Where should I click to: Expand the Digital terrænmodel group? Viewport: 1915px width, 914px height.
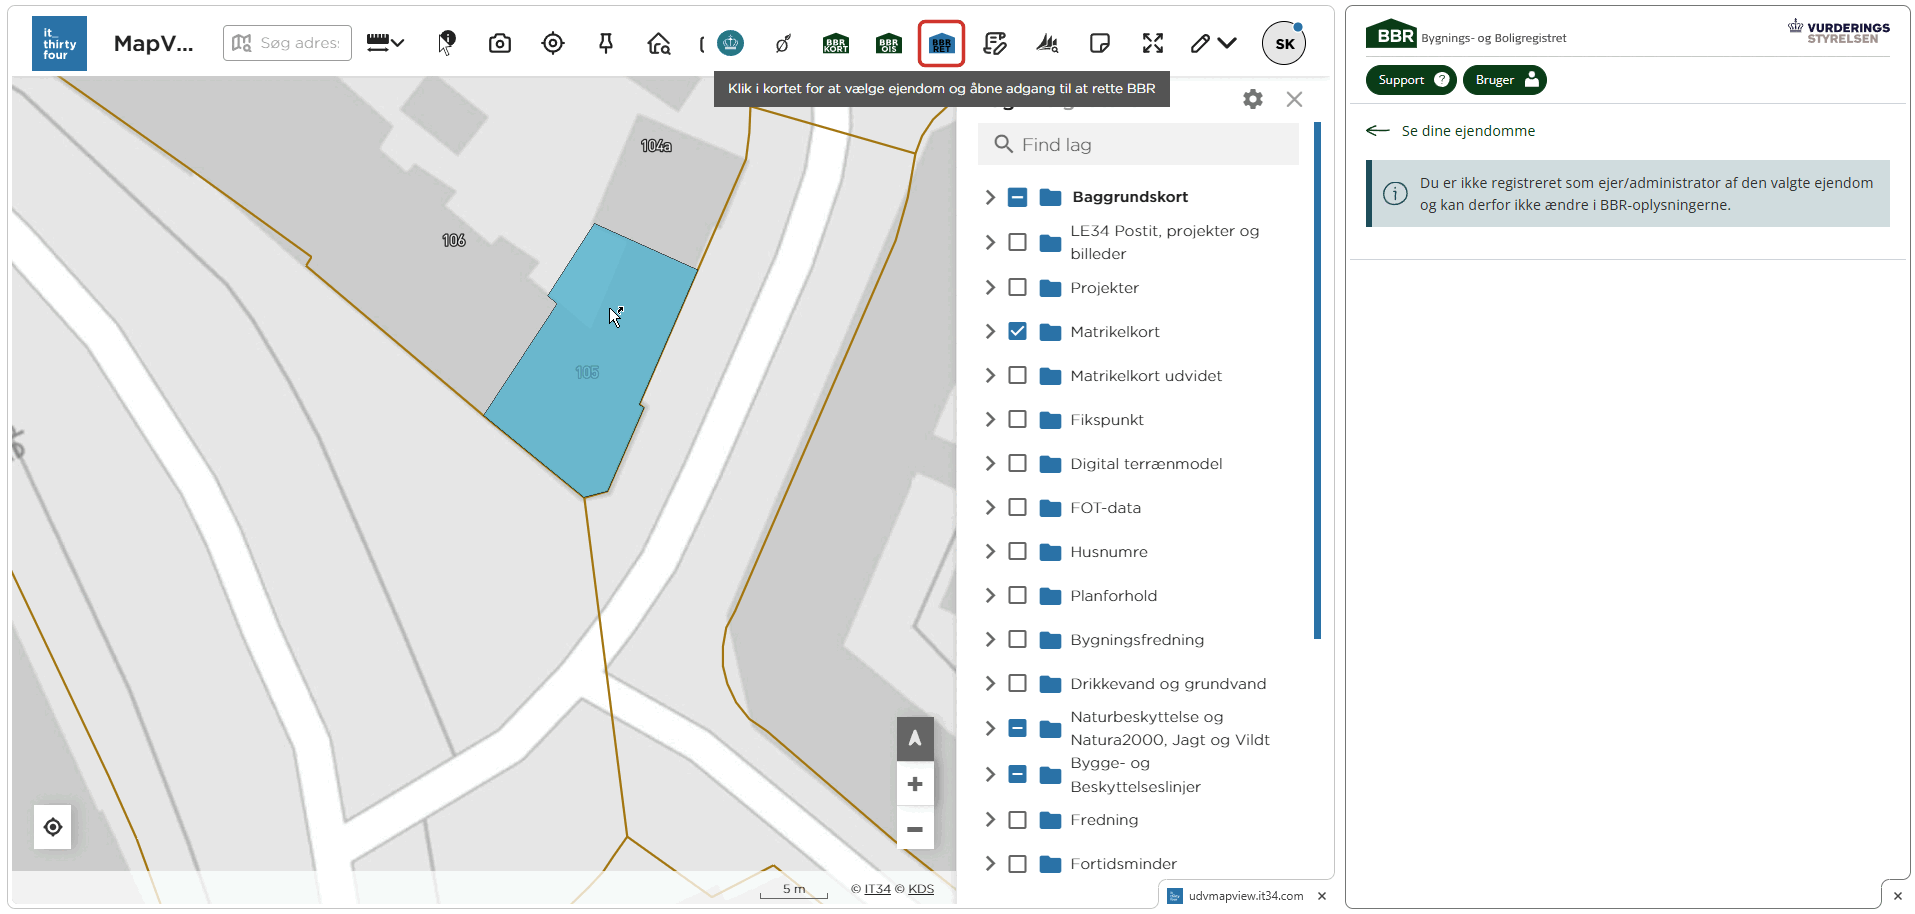point(990,463)
